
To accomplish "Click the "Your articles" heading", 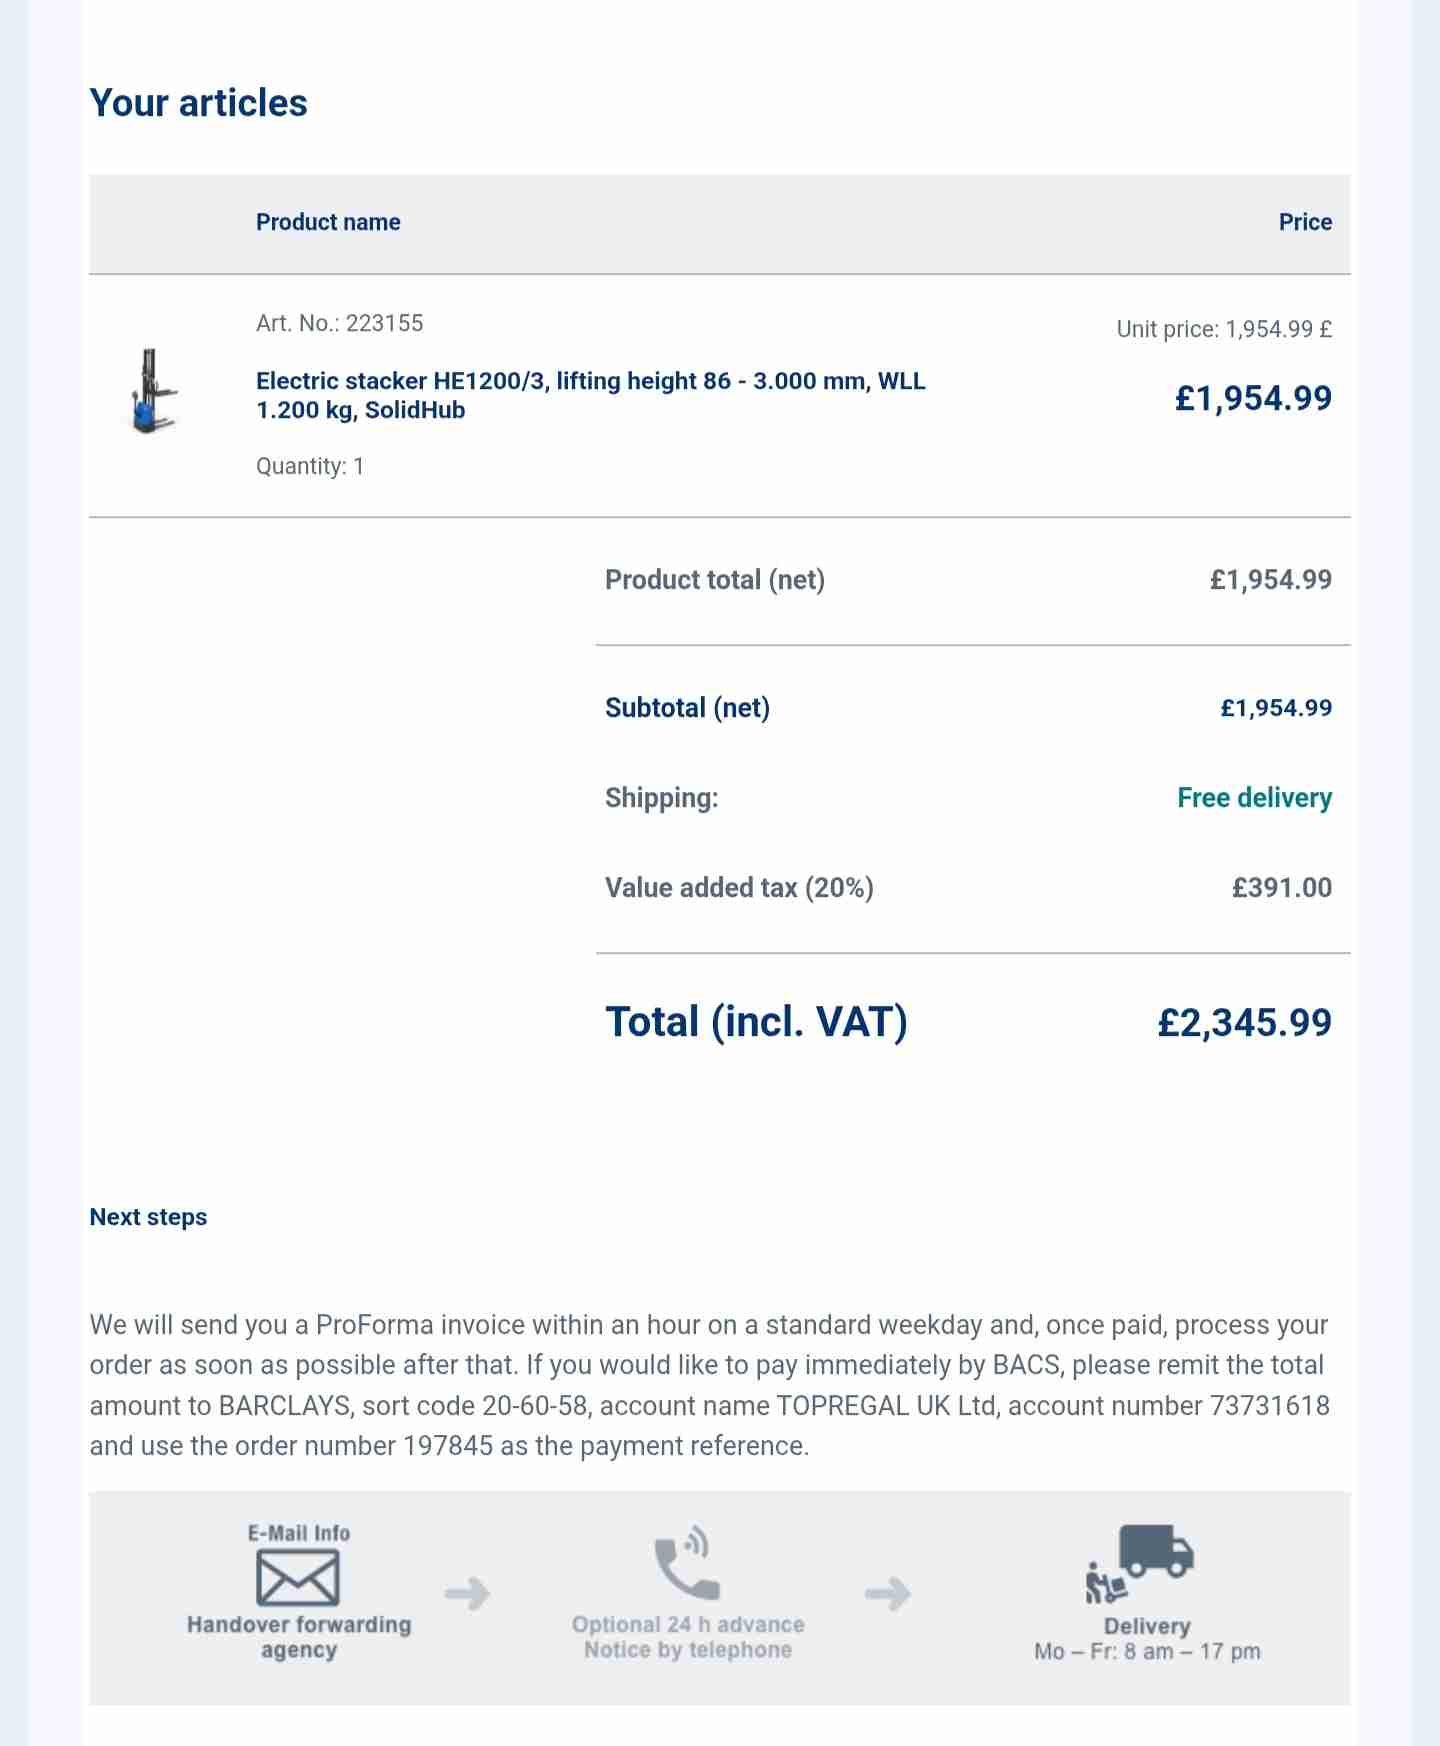I will (198, 103).
